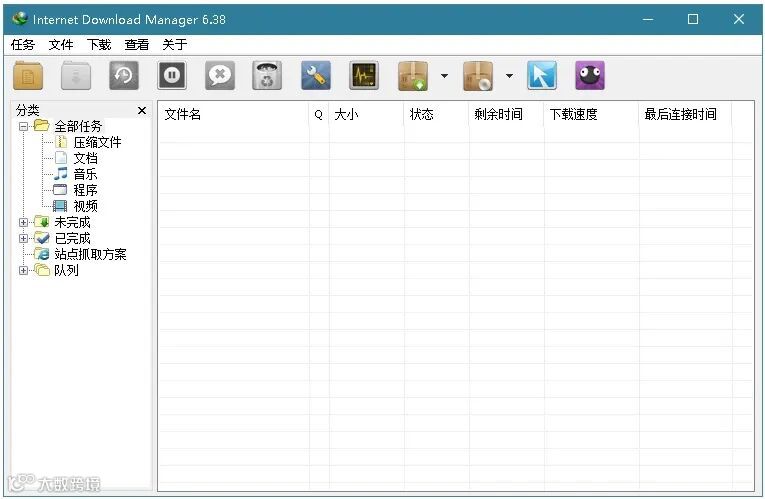Open options via wrench tools icon
This screenshot has height=499, width=765.
coord(316,76)
